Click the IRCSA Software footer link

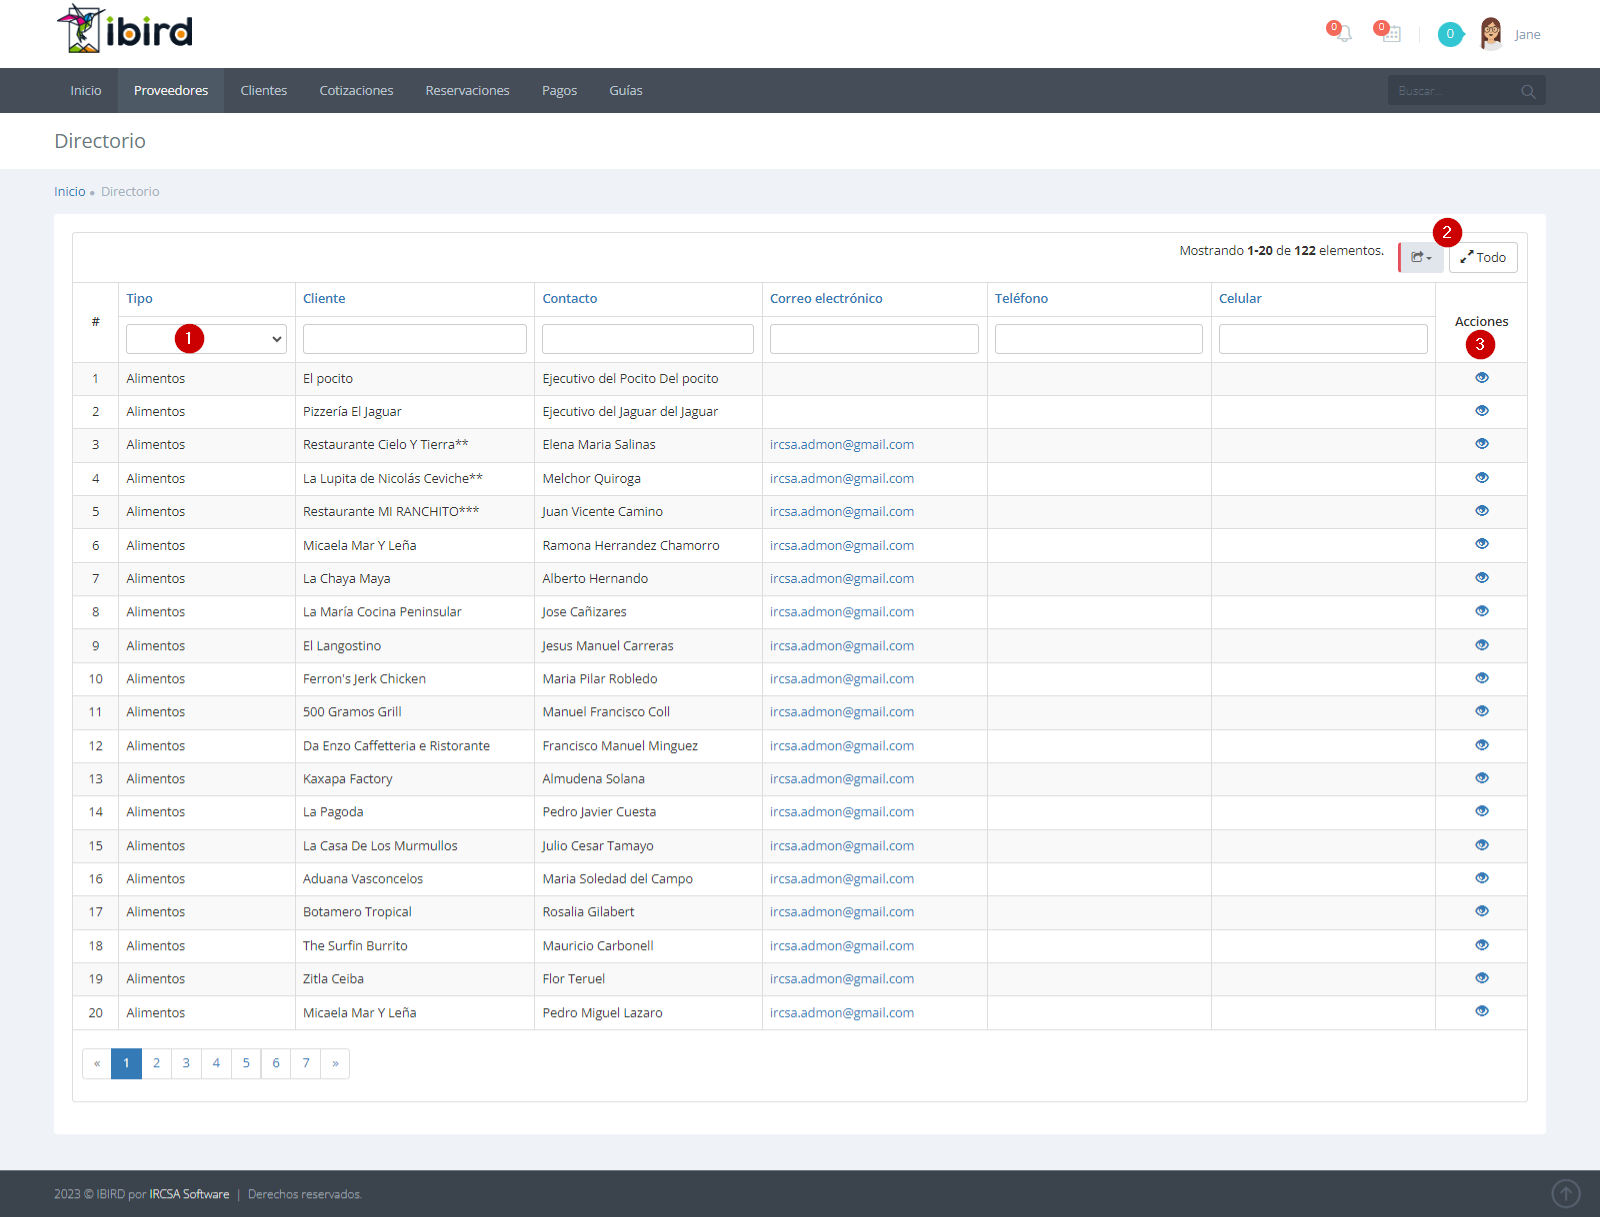pyautogui.click(x=189, y=1194)
